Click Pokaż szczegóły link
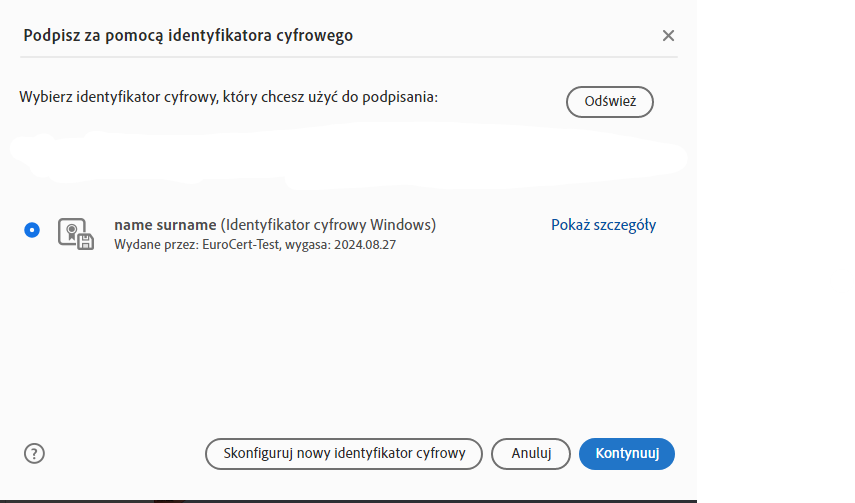 coord(603,225)
